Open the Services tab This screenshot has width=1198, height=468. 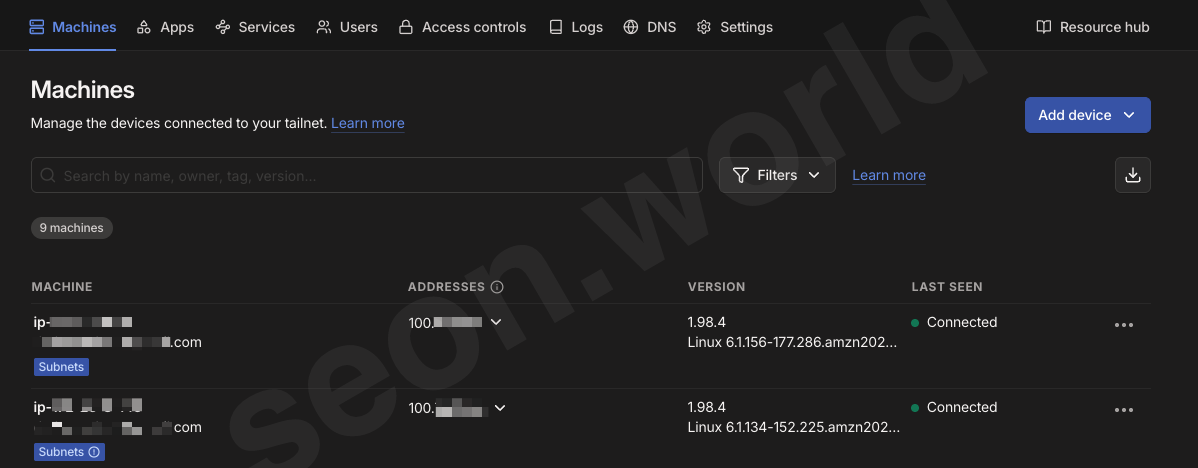point(255,27)
